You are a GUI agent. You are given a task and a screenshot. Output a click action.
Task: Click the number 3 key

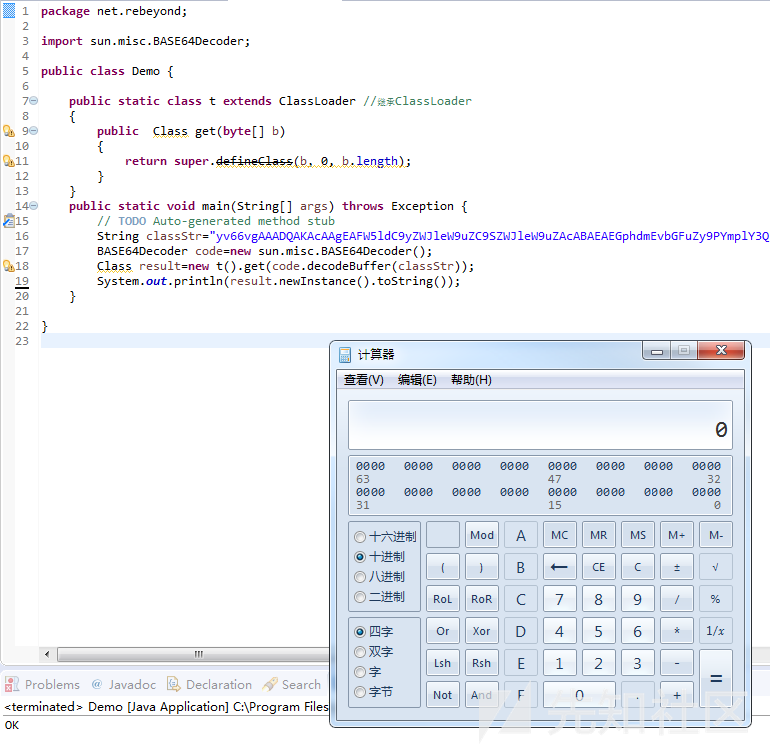(637, 663)
